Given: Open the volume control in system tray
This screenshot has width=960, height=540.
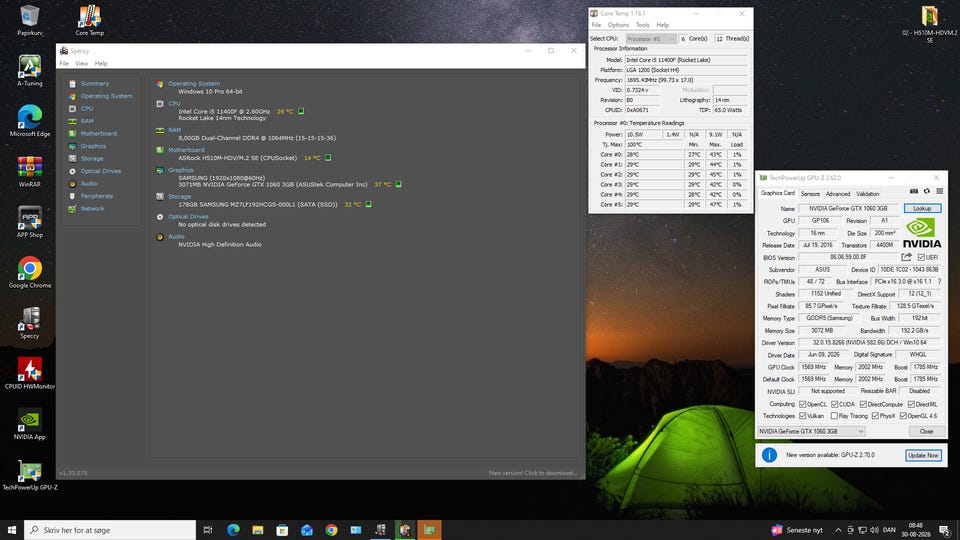Looking at the screenshot, I should tap(874, 530).
